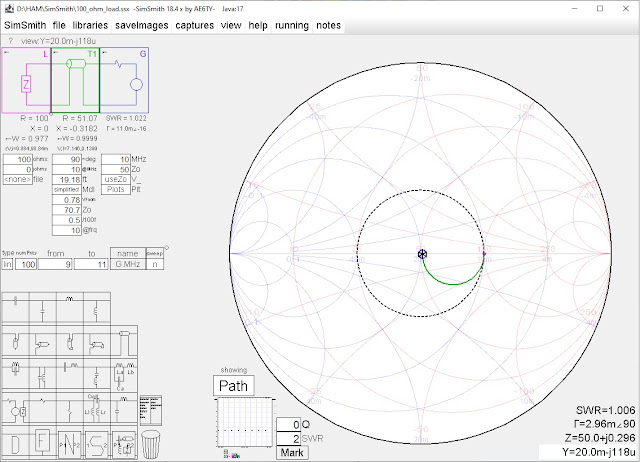Click the numPnts 100 field
The width and height of the screenshot is (640, 462).
tap(26, 264)
